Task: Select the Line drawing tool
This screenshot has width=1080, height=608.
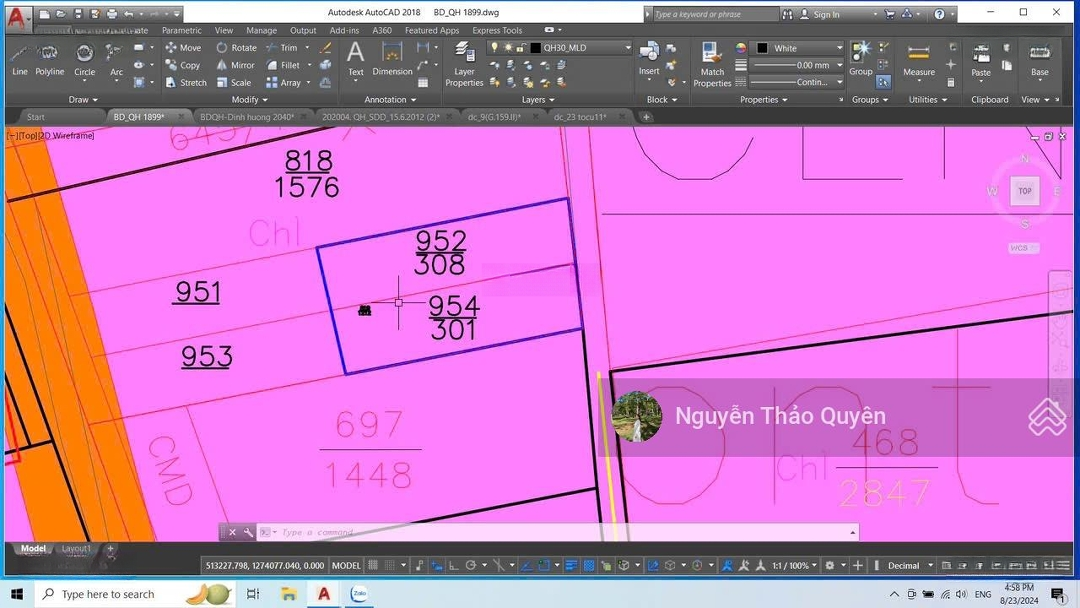Action: (19, 59)
